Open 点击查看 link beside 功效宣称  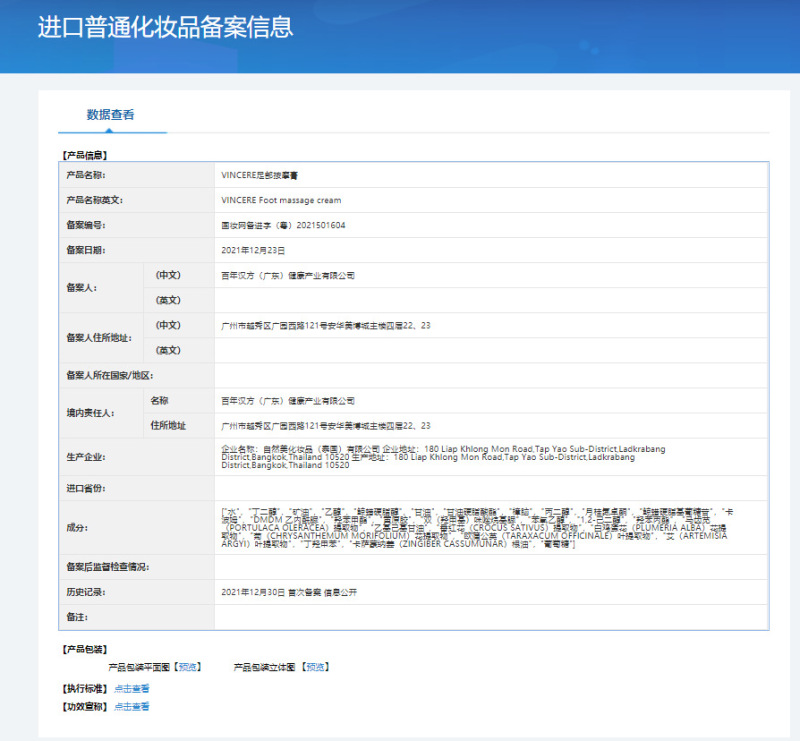[132, 706]
